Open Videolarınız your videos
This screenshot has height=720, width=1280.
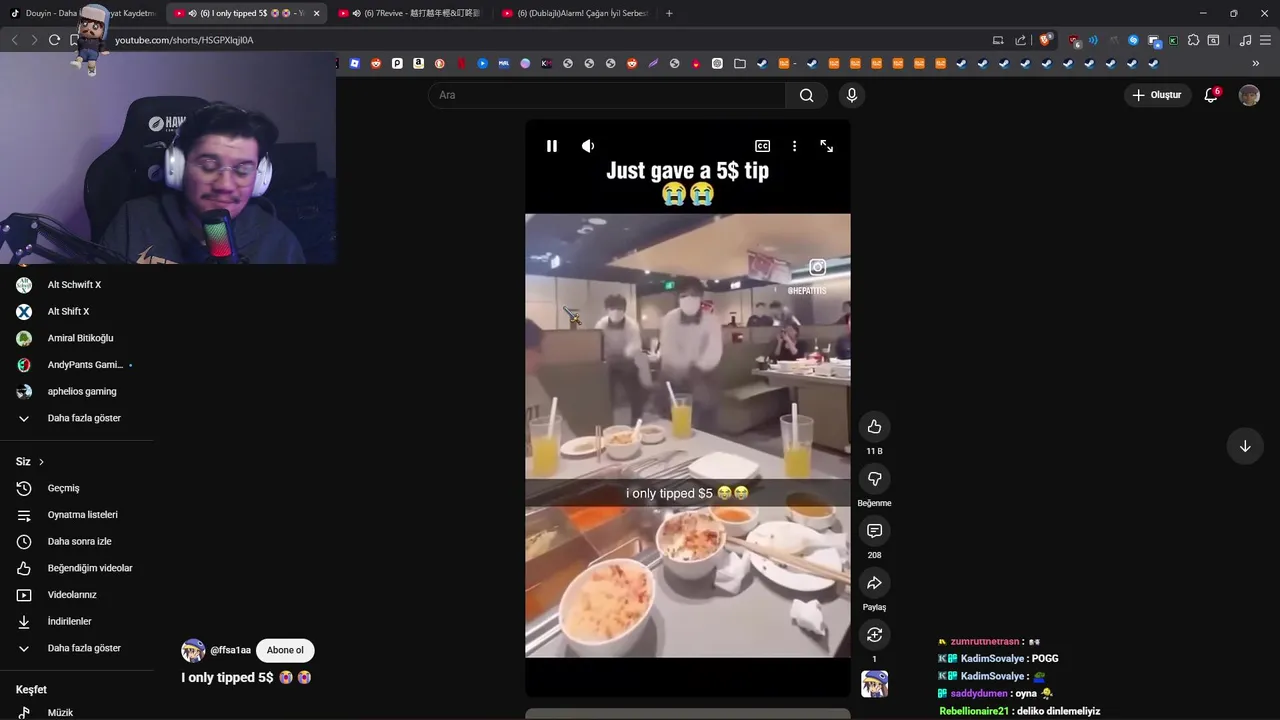click(77, 595)
